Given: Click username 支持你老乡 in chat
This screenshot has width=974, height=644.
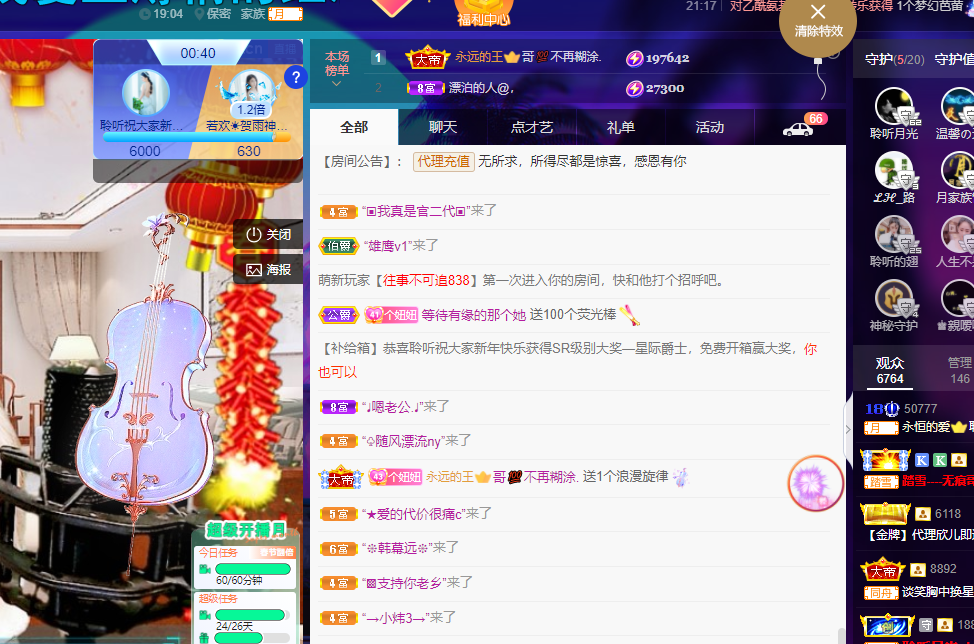Looking at the screenshot, I should coord(404,583).
